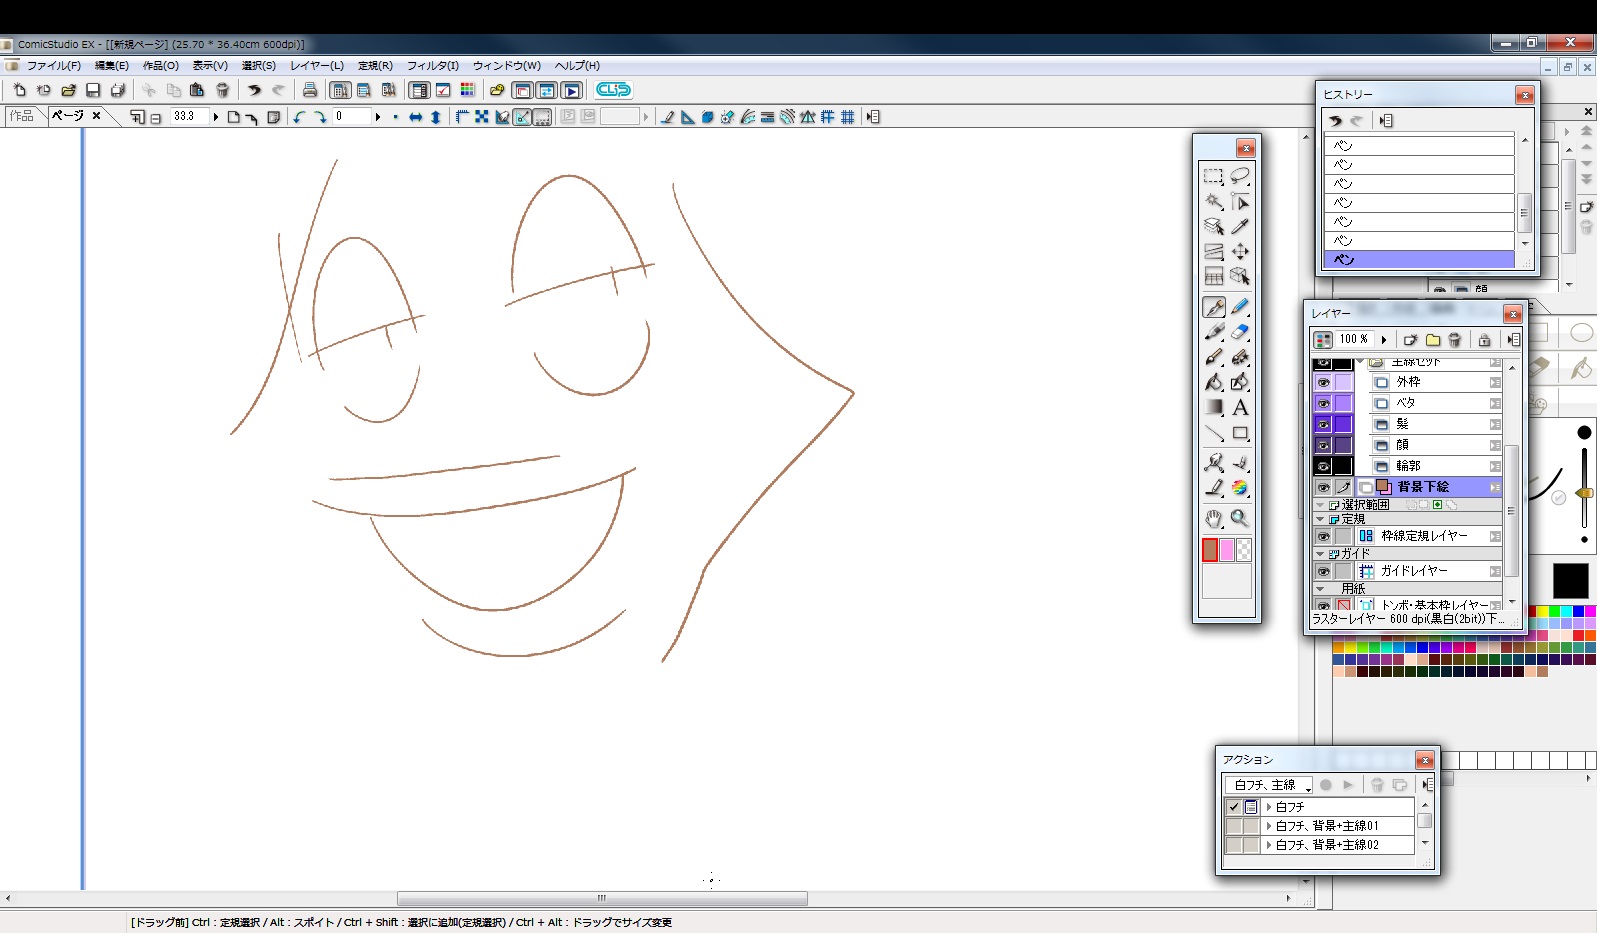Select the pencil tool
This screenshot has height=936, width=1601.
[x=1240, y=307]
